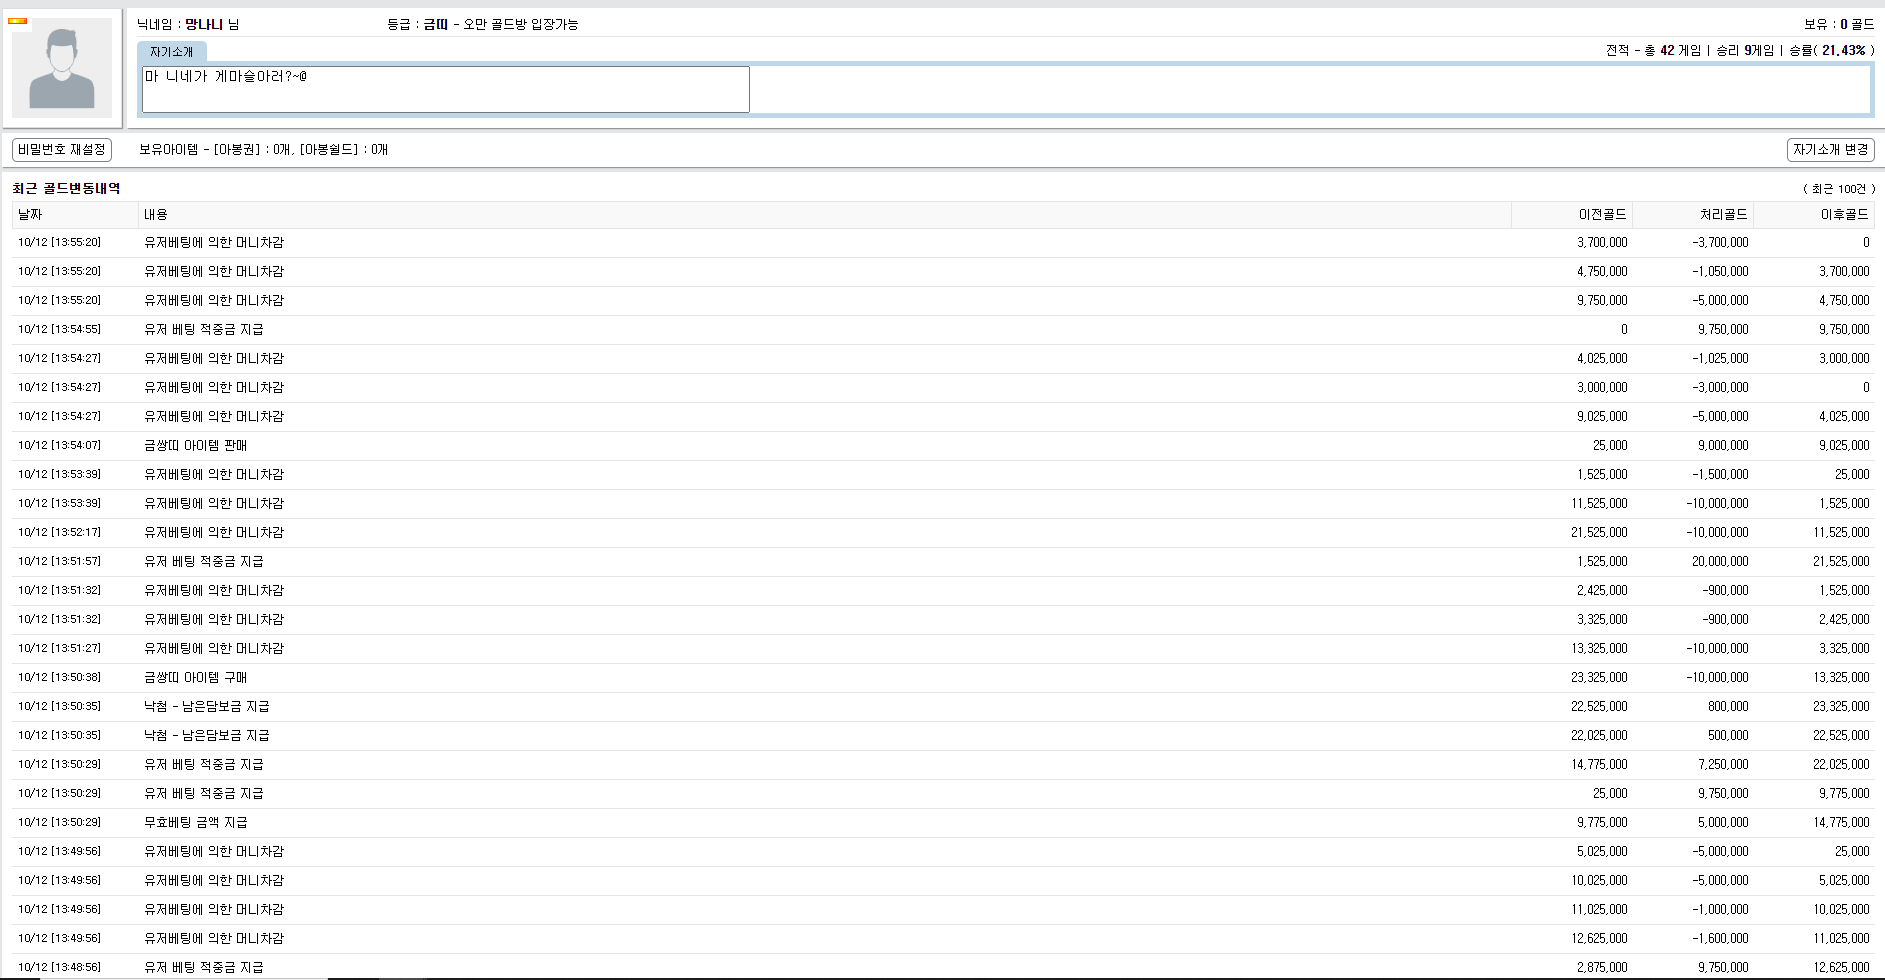1885x980 pixels.
Task: Click the 처리골드 column header
Action: pyautogui.click(x=1723, y=215)
